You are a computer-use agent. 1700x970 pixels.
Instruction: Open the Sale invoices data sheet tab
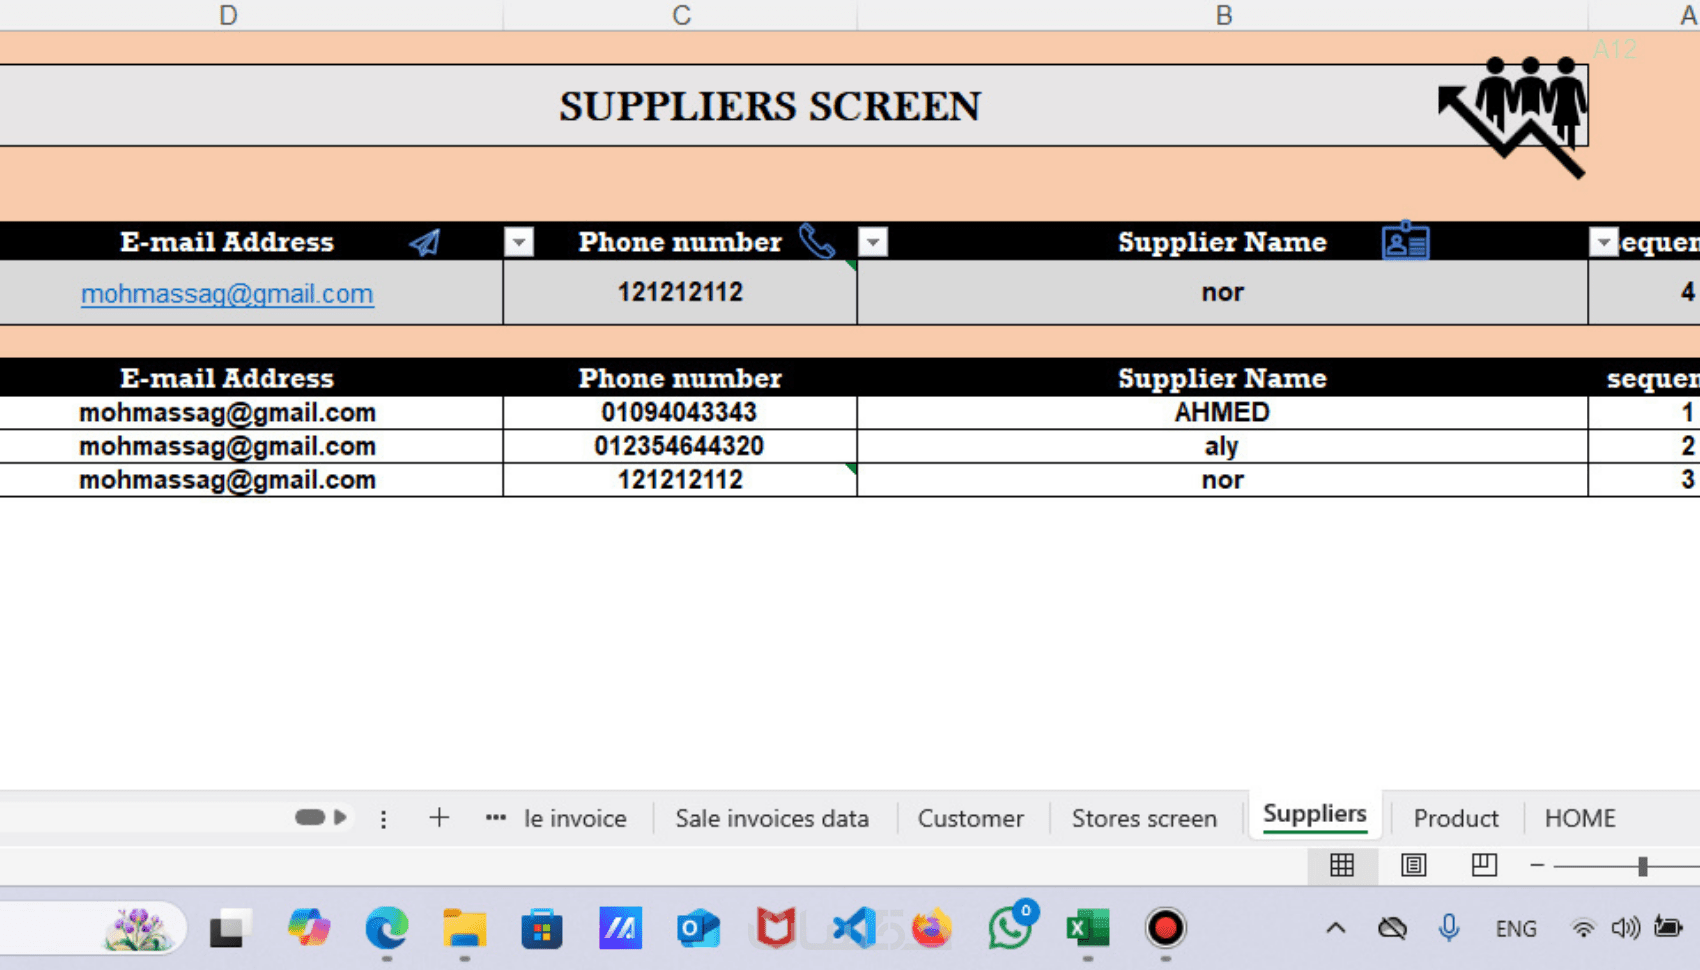tap(772, 818)
